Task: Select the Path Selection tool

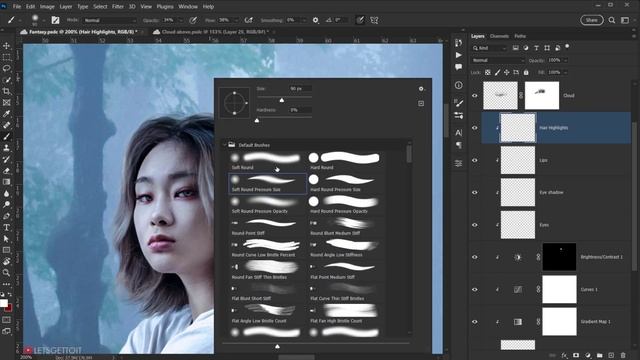Action: (7, 239)
